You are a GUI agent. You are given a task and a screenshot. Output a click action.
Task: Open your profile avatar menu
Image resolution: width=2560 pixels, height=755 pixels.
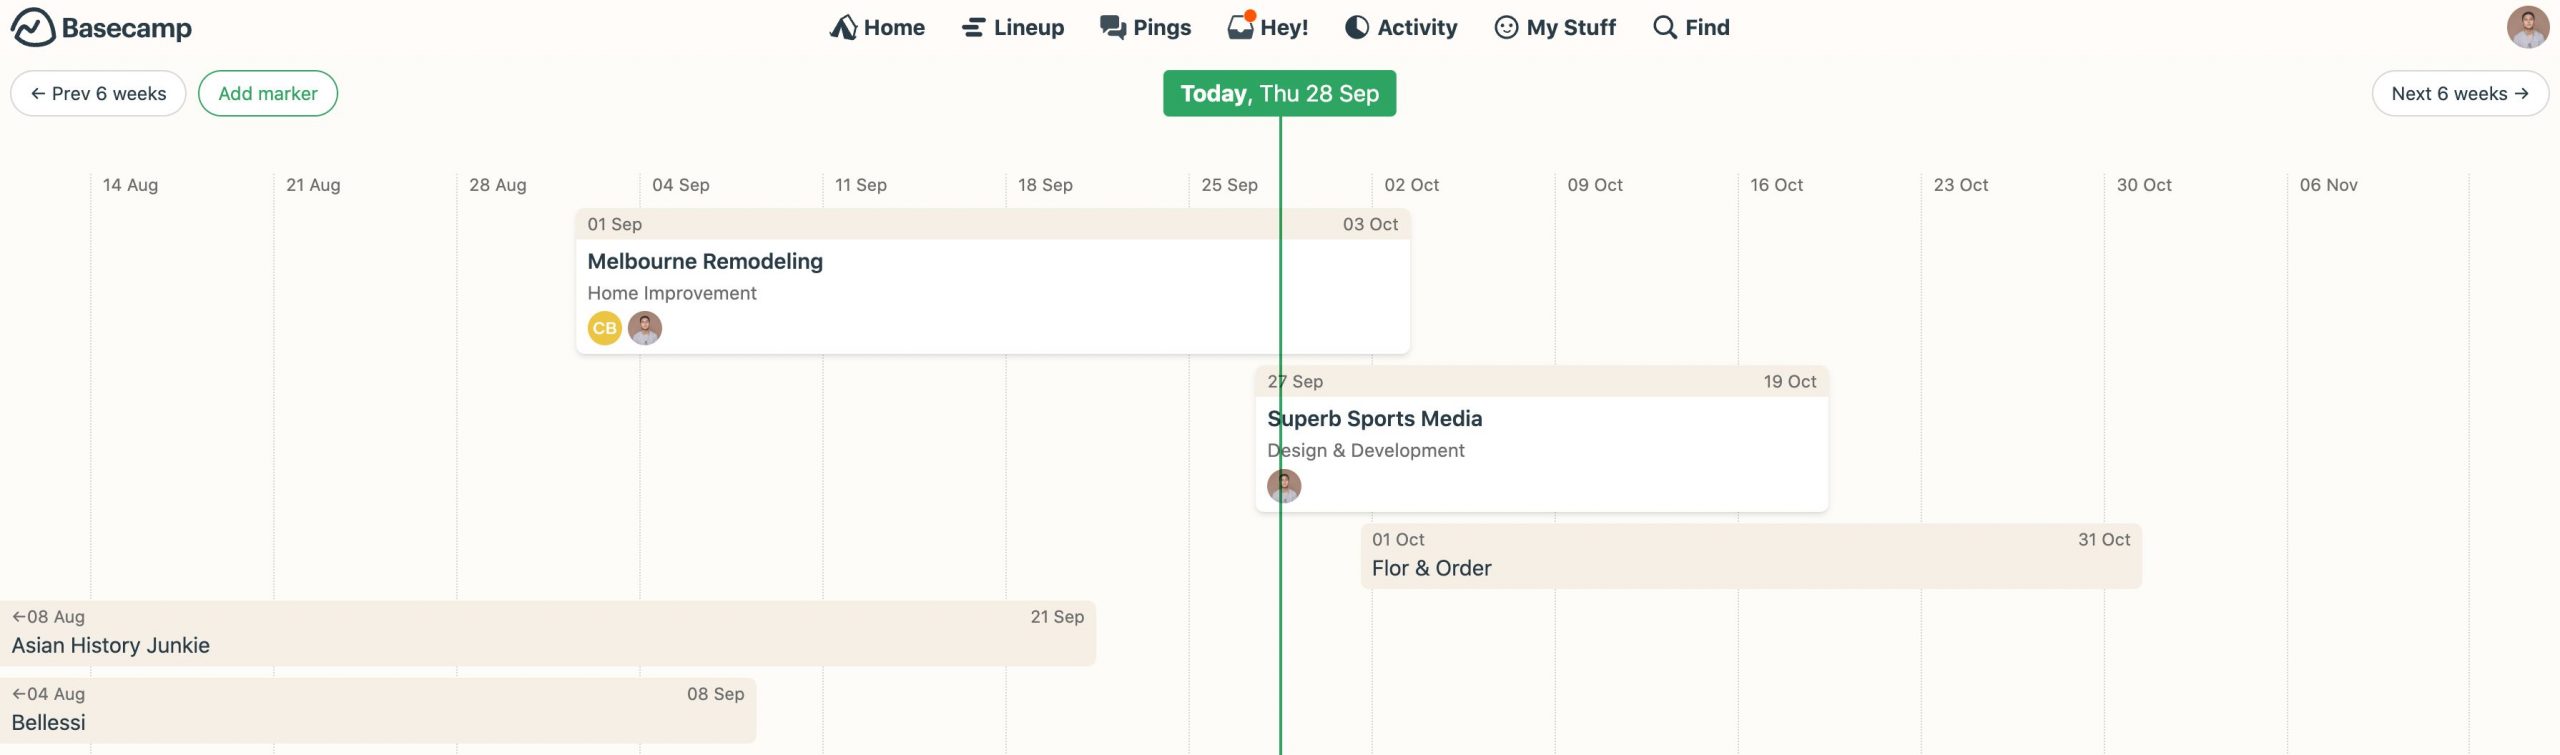[x=2529, y=27]
